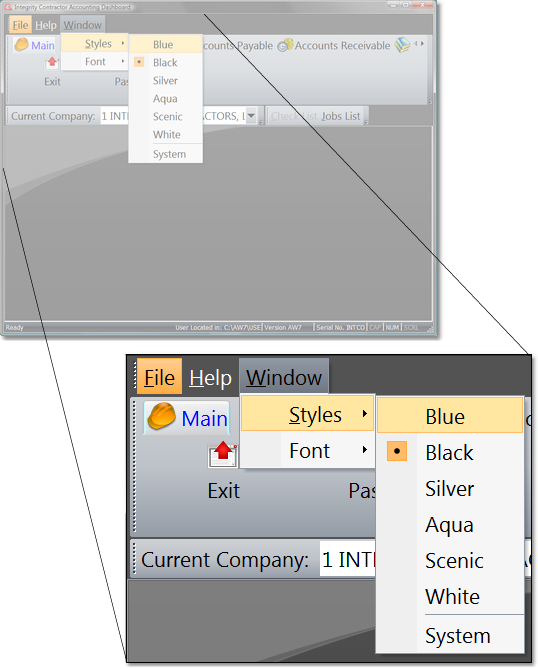Open Help menu in the enlarged inset

[210, 378]
